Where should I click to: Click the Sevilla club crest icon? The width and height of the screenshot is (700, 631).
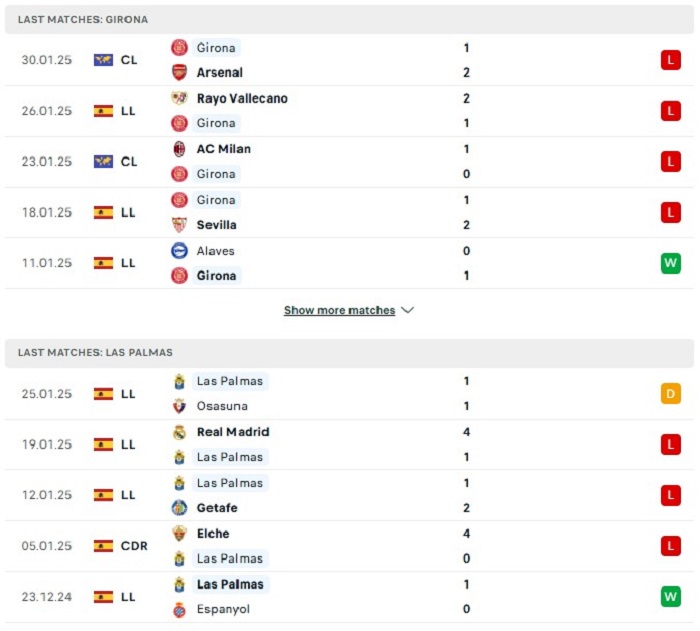coord(179,225)
